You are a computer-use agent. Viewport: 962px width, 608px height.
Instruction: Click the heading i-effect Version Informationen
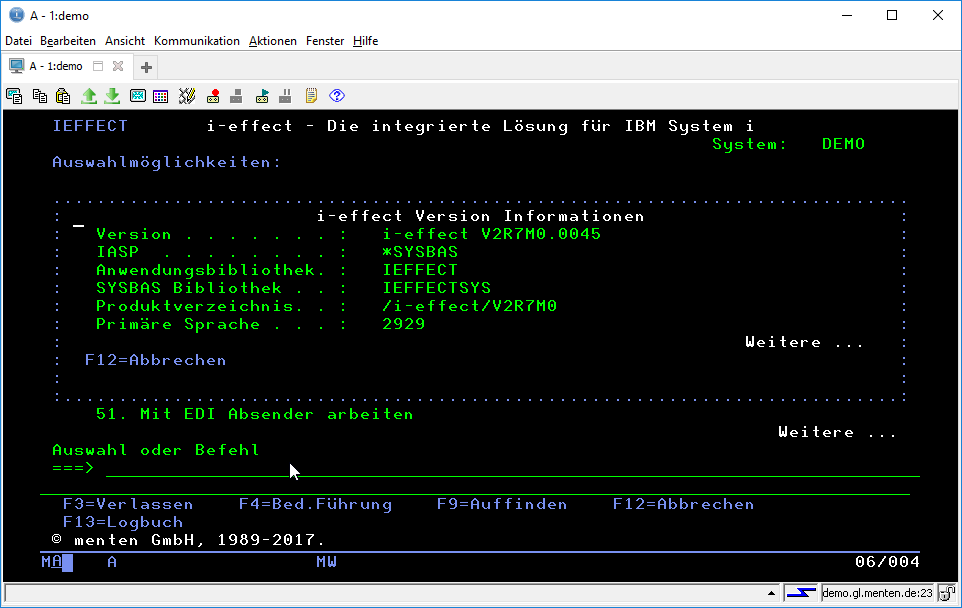(480, 216)
